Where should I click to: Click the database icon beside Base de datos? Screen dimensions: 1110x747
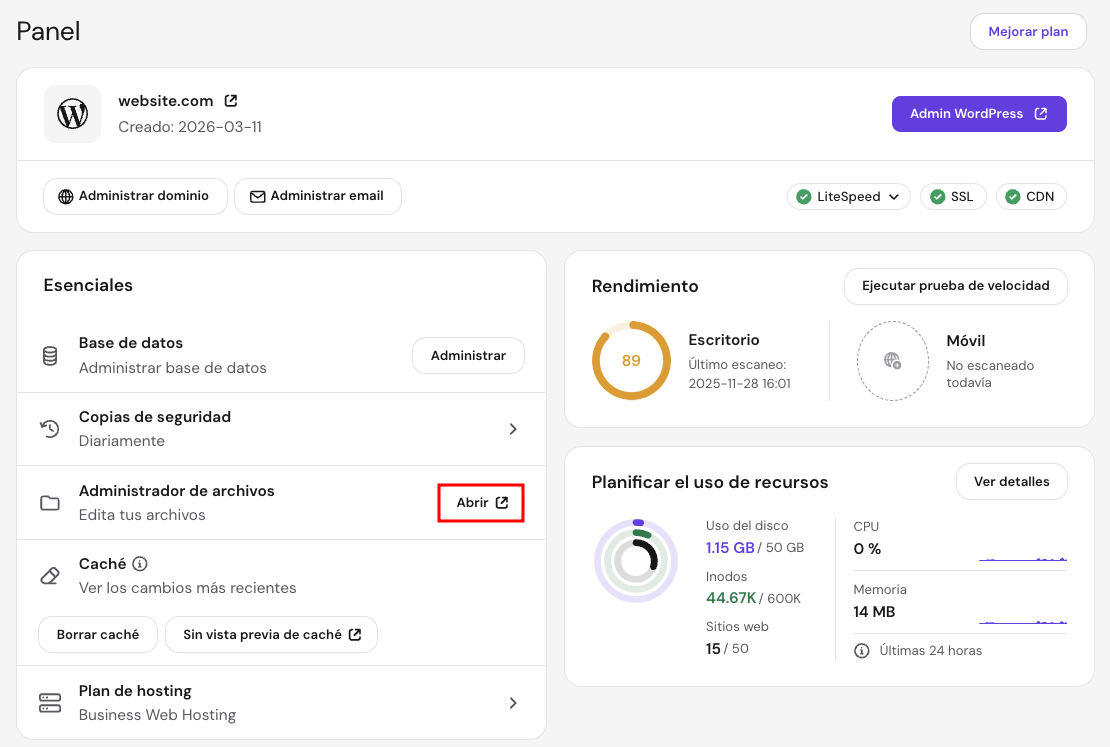pos(50,355)
